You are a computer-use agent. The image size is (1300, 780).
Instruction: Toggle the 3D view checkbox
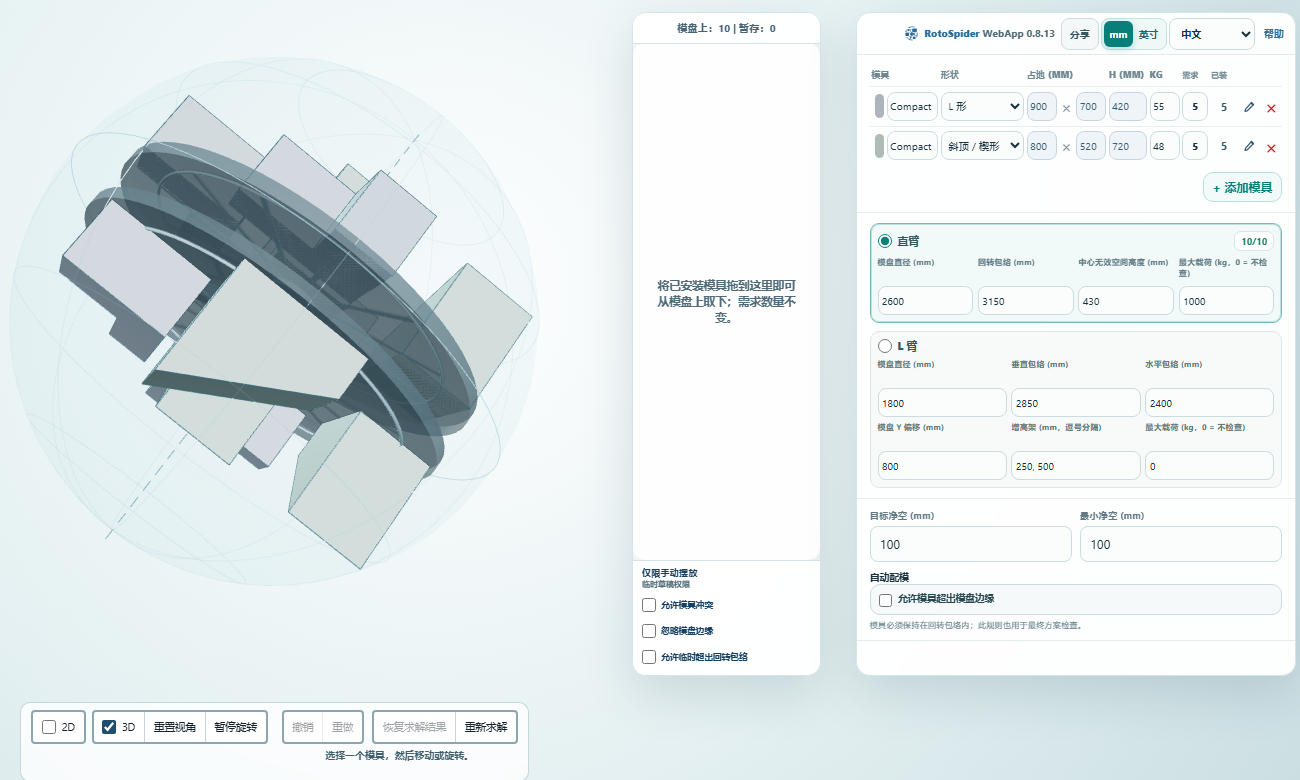coord(109,727)
